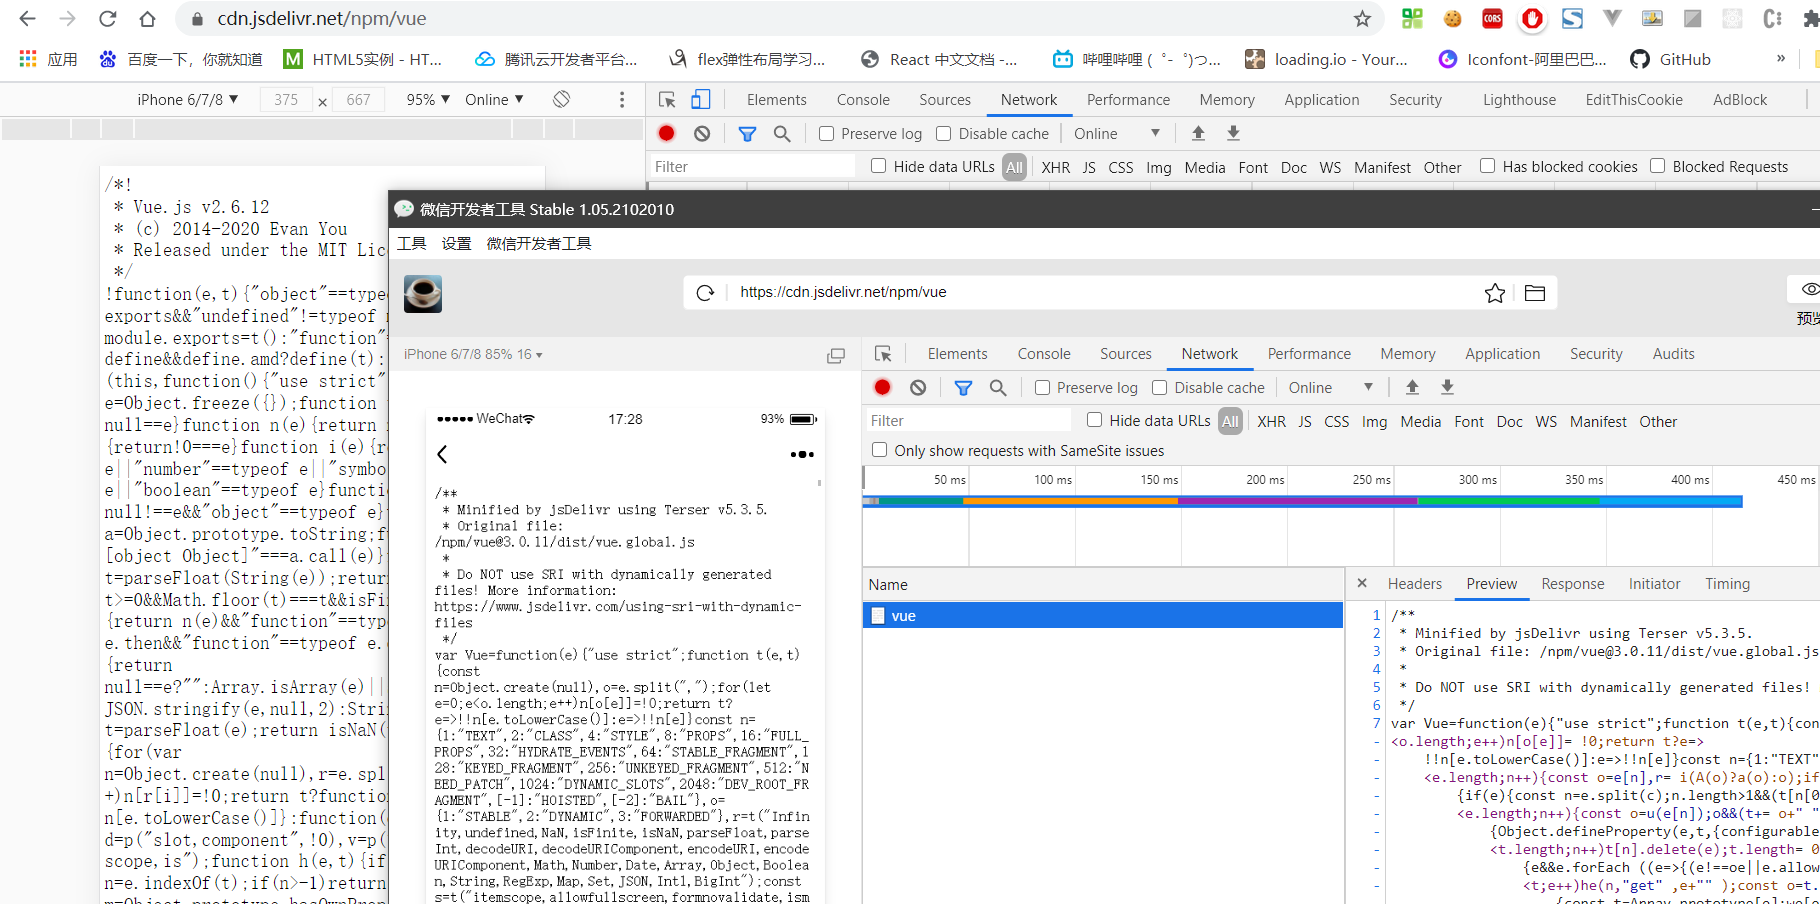Switch to the Console tab in Chrome DevTools
1820x904 pixels.
point(863,99)
